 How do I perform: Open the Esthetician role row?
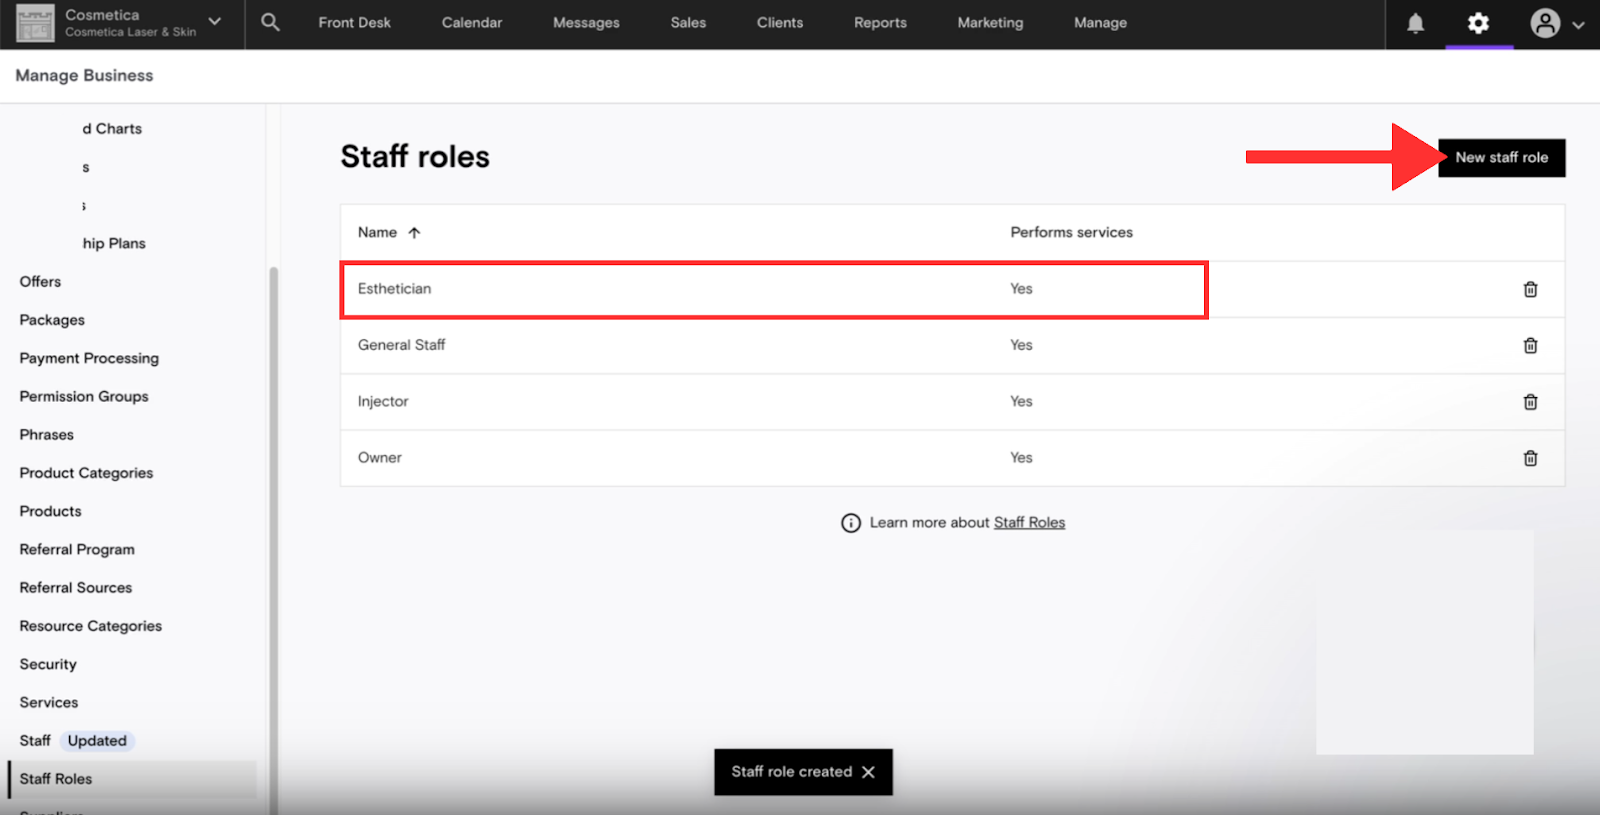395,289
